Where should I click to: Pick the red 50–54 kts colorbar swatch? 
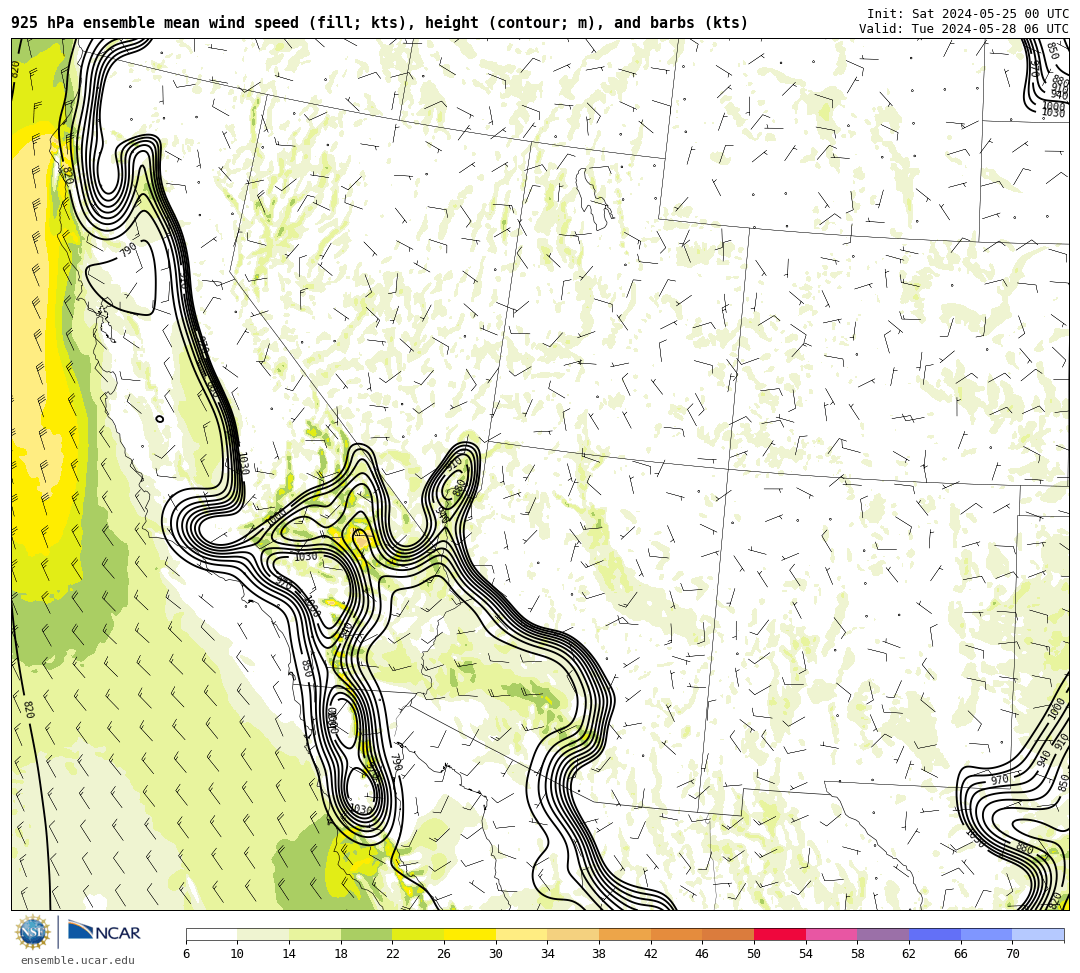pyautogui.click(x=780, y=934)
